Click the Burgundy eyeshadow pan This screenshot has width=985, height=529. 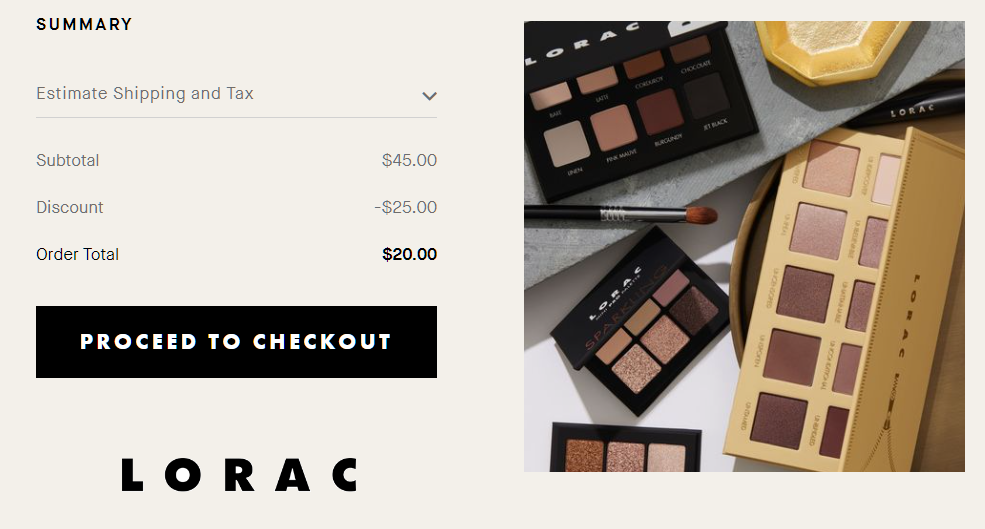(660, 112)
